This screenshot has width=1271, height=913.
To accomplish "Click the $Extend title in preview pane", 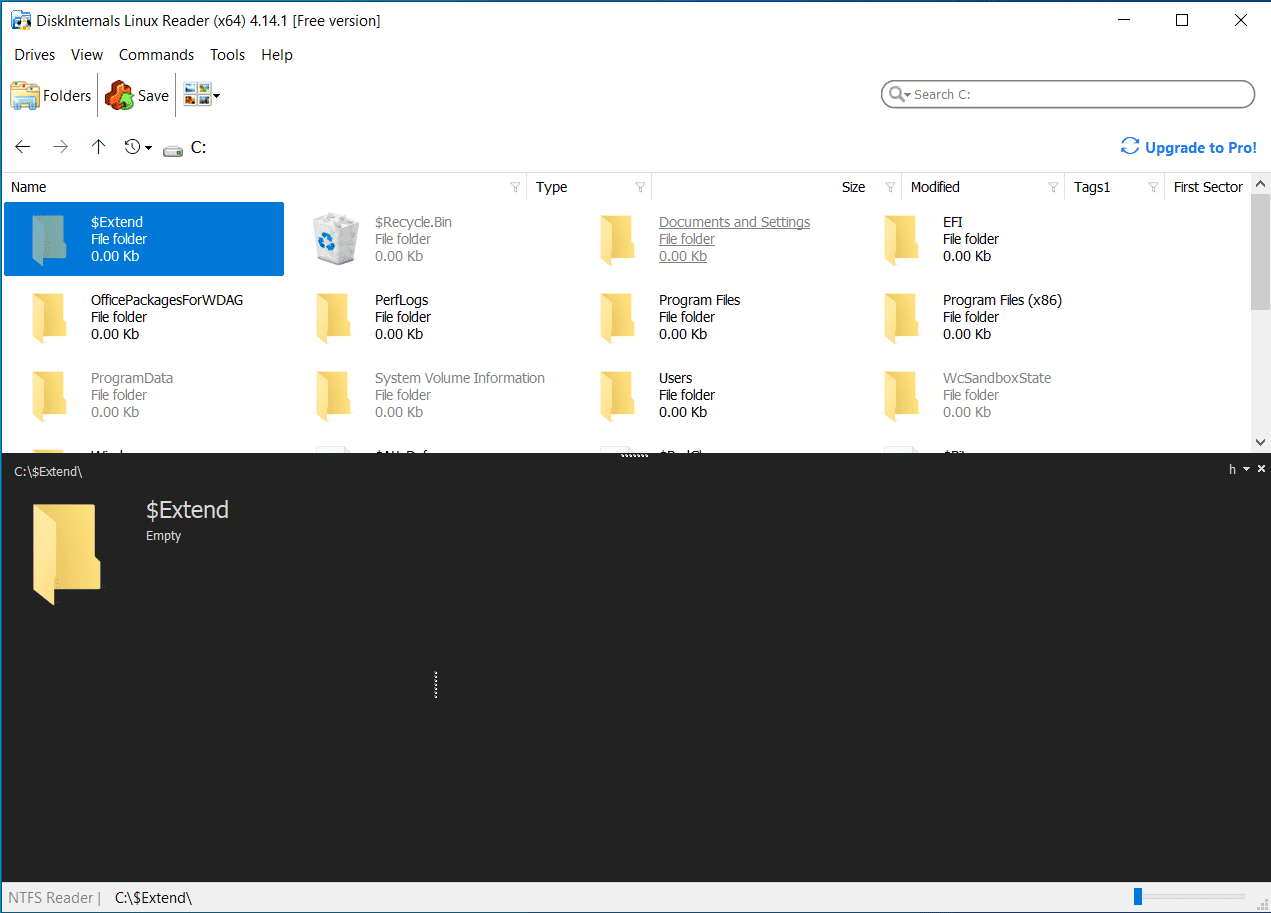I will (187, 509).
